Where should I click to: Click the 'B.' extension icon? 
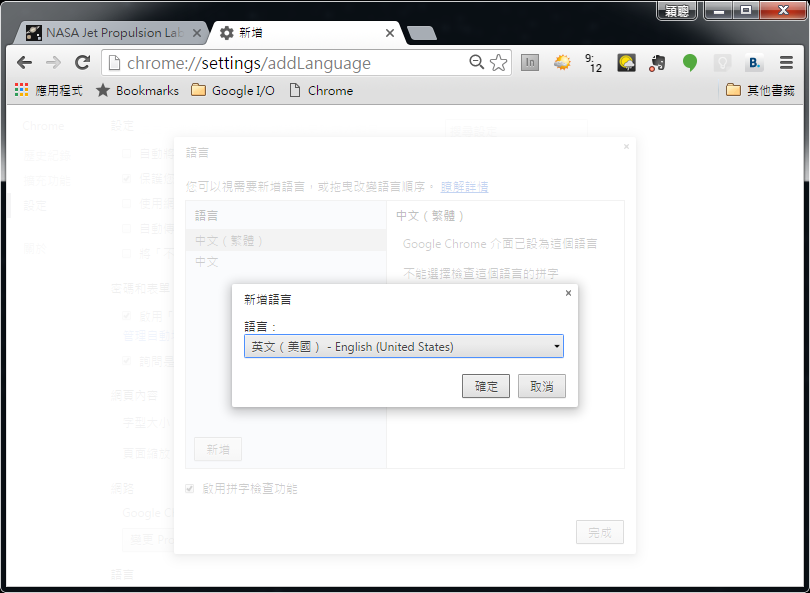754,63
